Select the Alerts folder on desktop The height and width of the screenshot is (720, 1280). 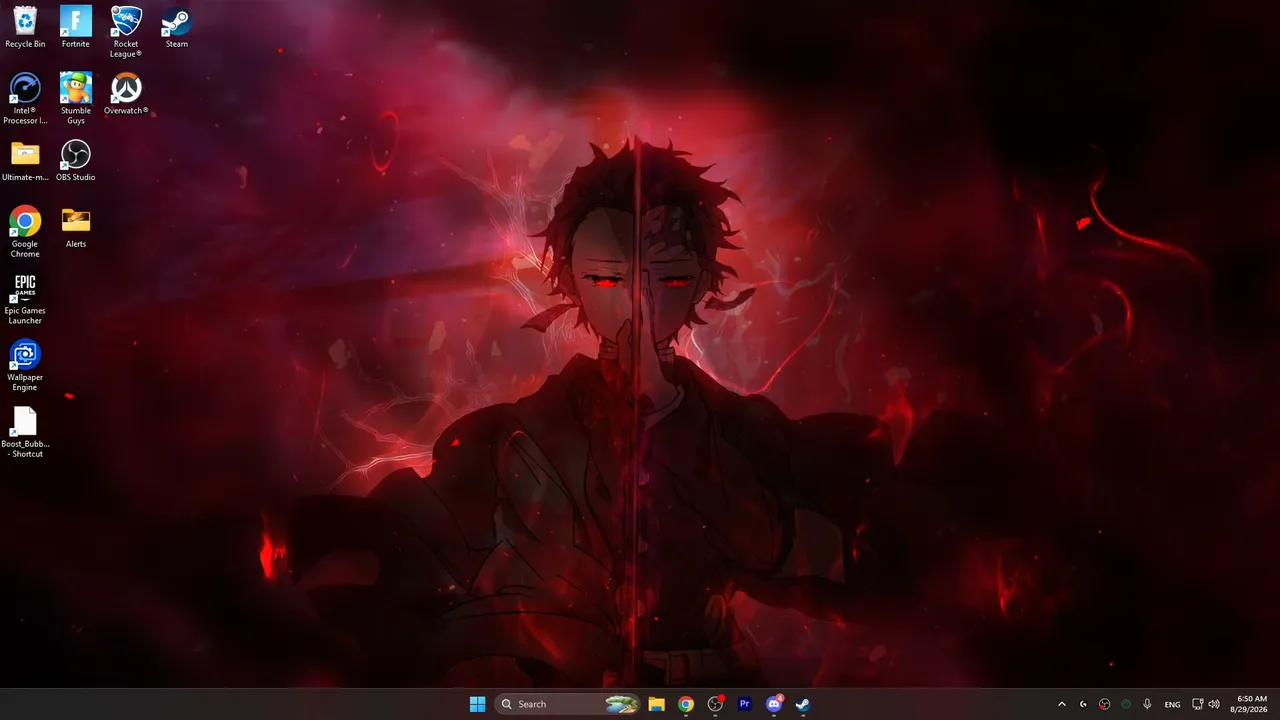pos(76,227)
